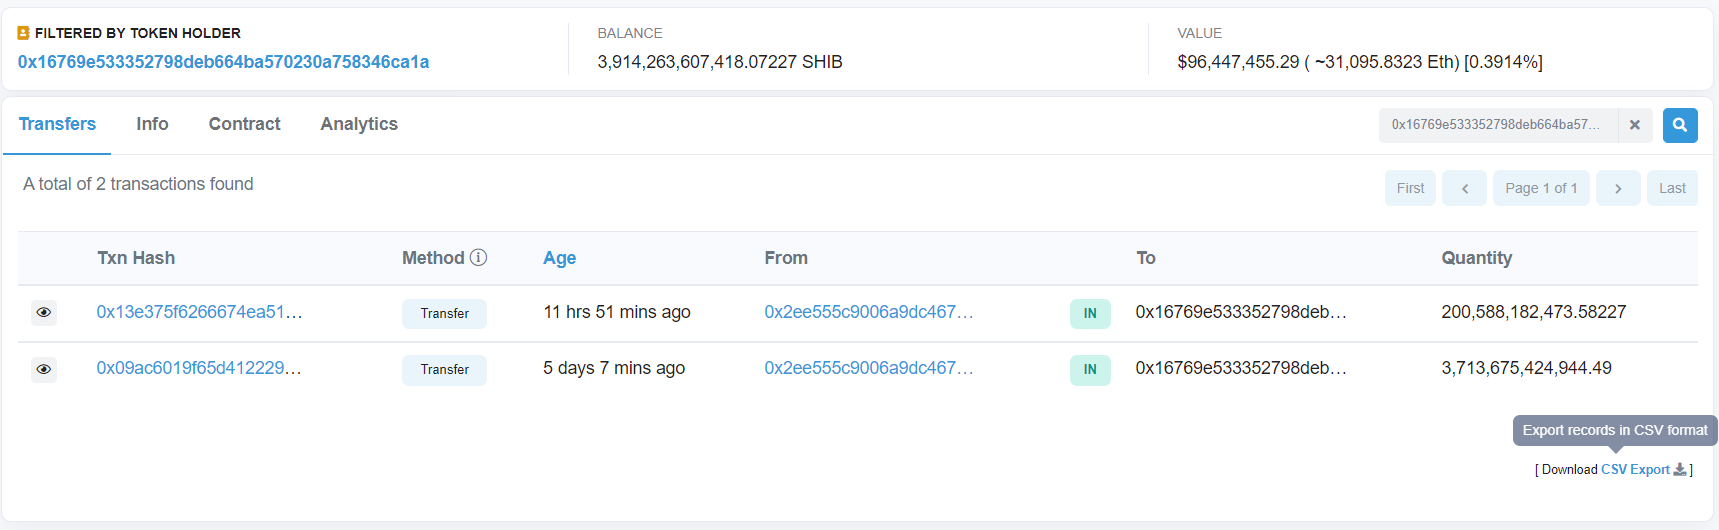Click the First page button

click(x=1410, y=188)
